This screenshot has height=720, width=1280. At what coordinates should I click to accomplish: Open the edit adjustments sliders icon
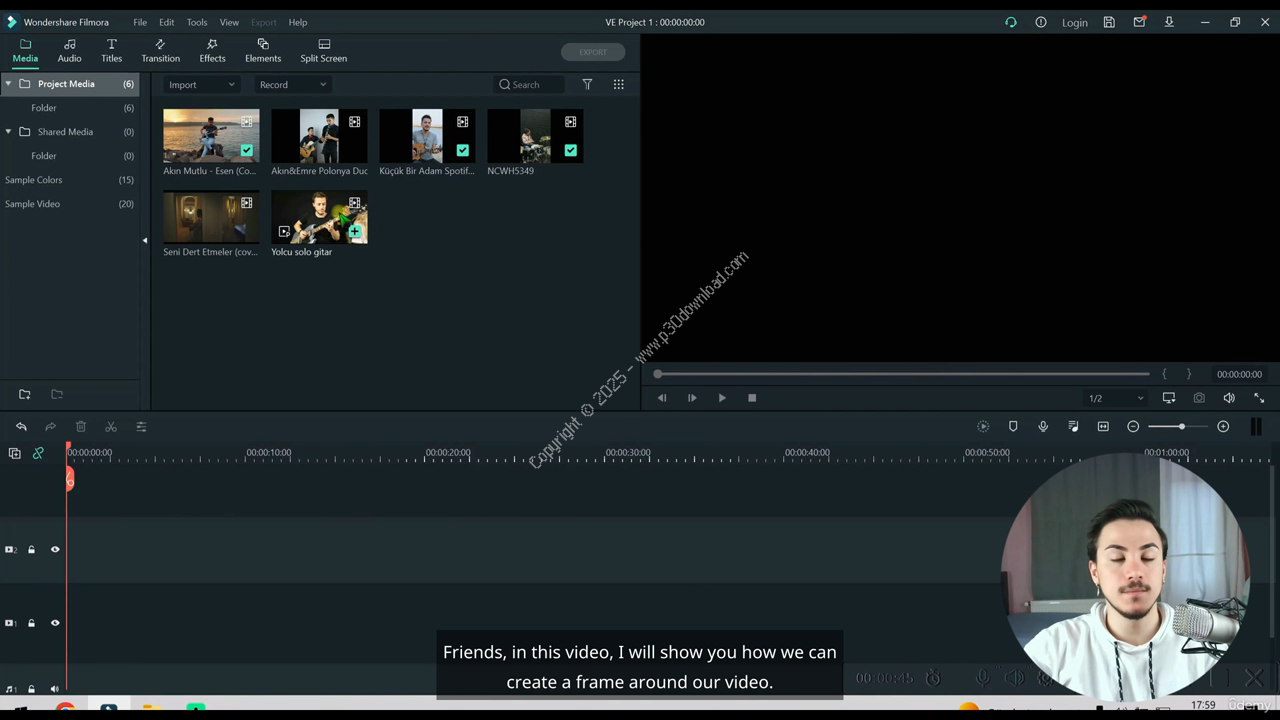141,427
